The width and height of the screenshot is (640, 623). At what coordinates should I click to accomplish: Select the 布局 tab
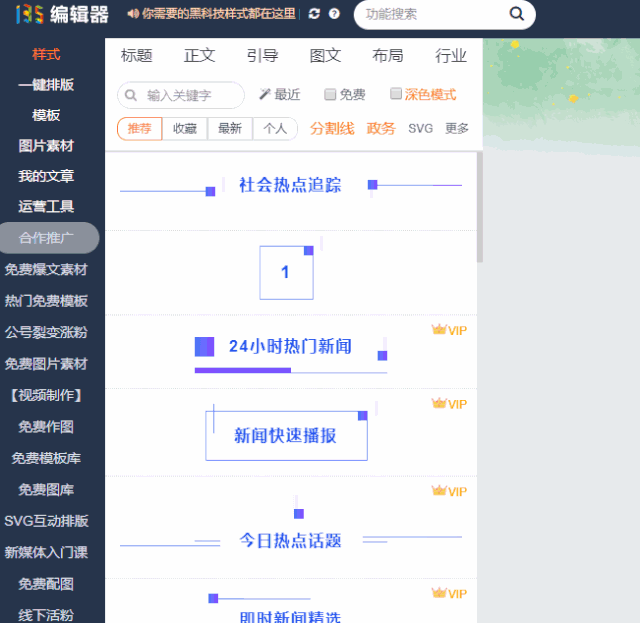click(x=388, y=56)
